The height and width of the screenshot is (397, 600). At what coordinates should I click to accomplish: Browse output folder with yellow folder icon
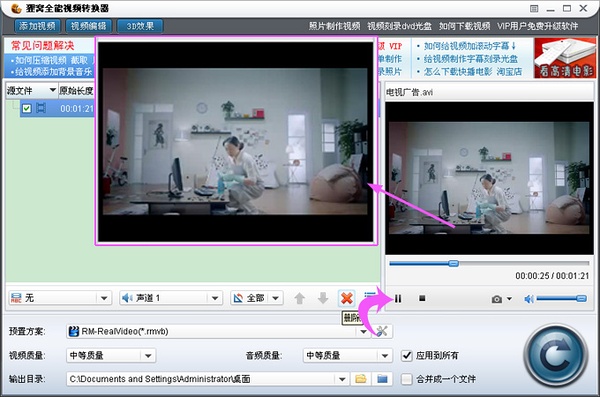[360, 379]
